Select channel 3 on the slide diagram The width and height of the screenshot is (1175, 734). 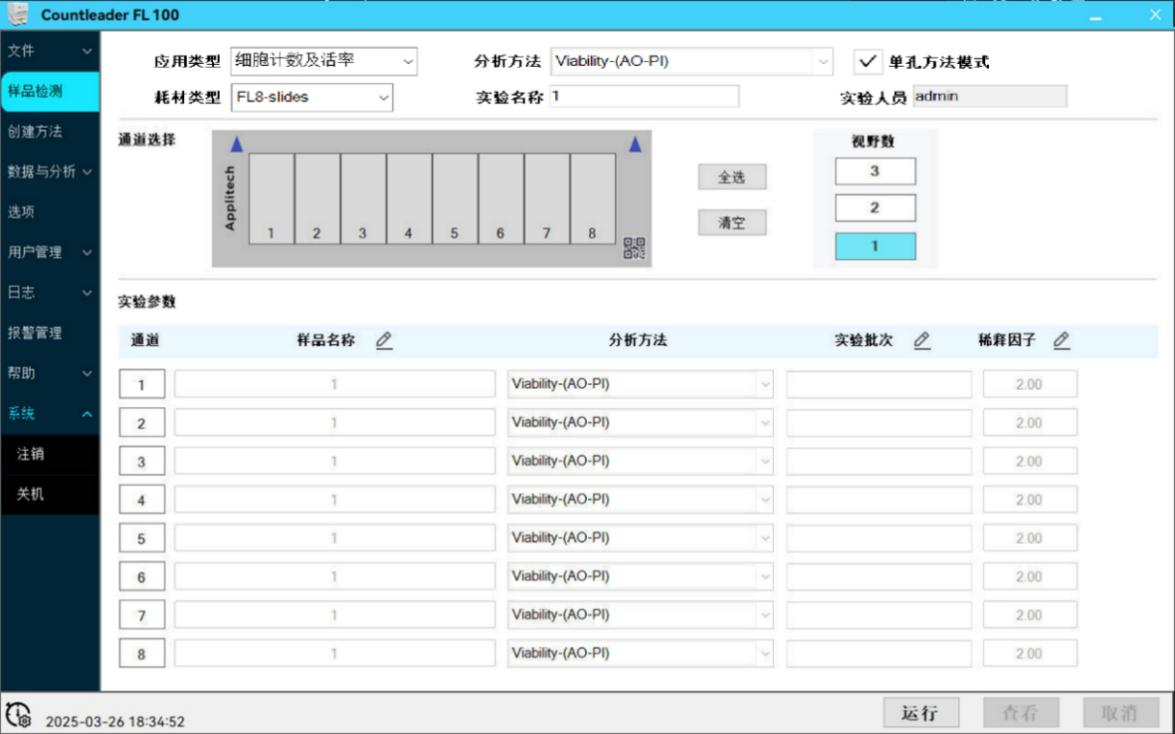[x=363, y=198]
